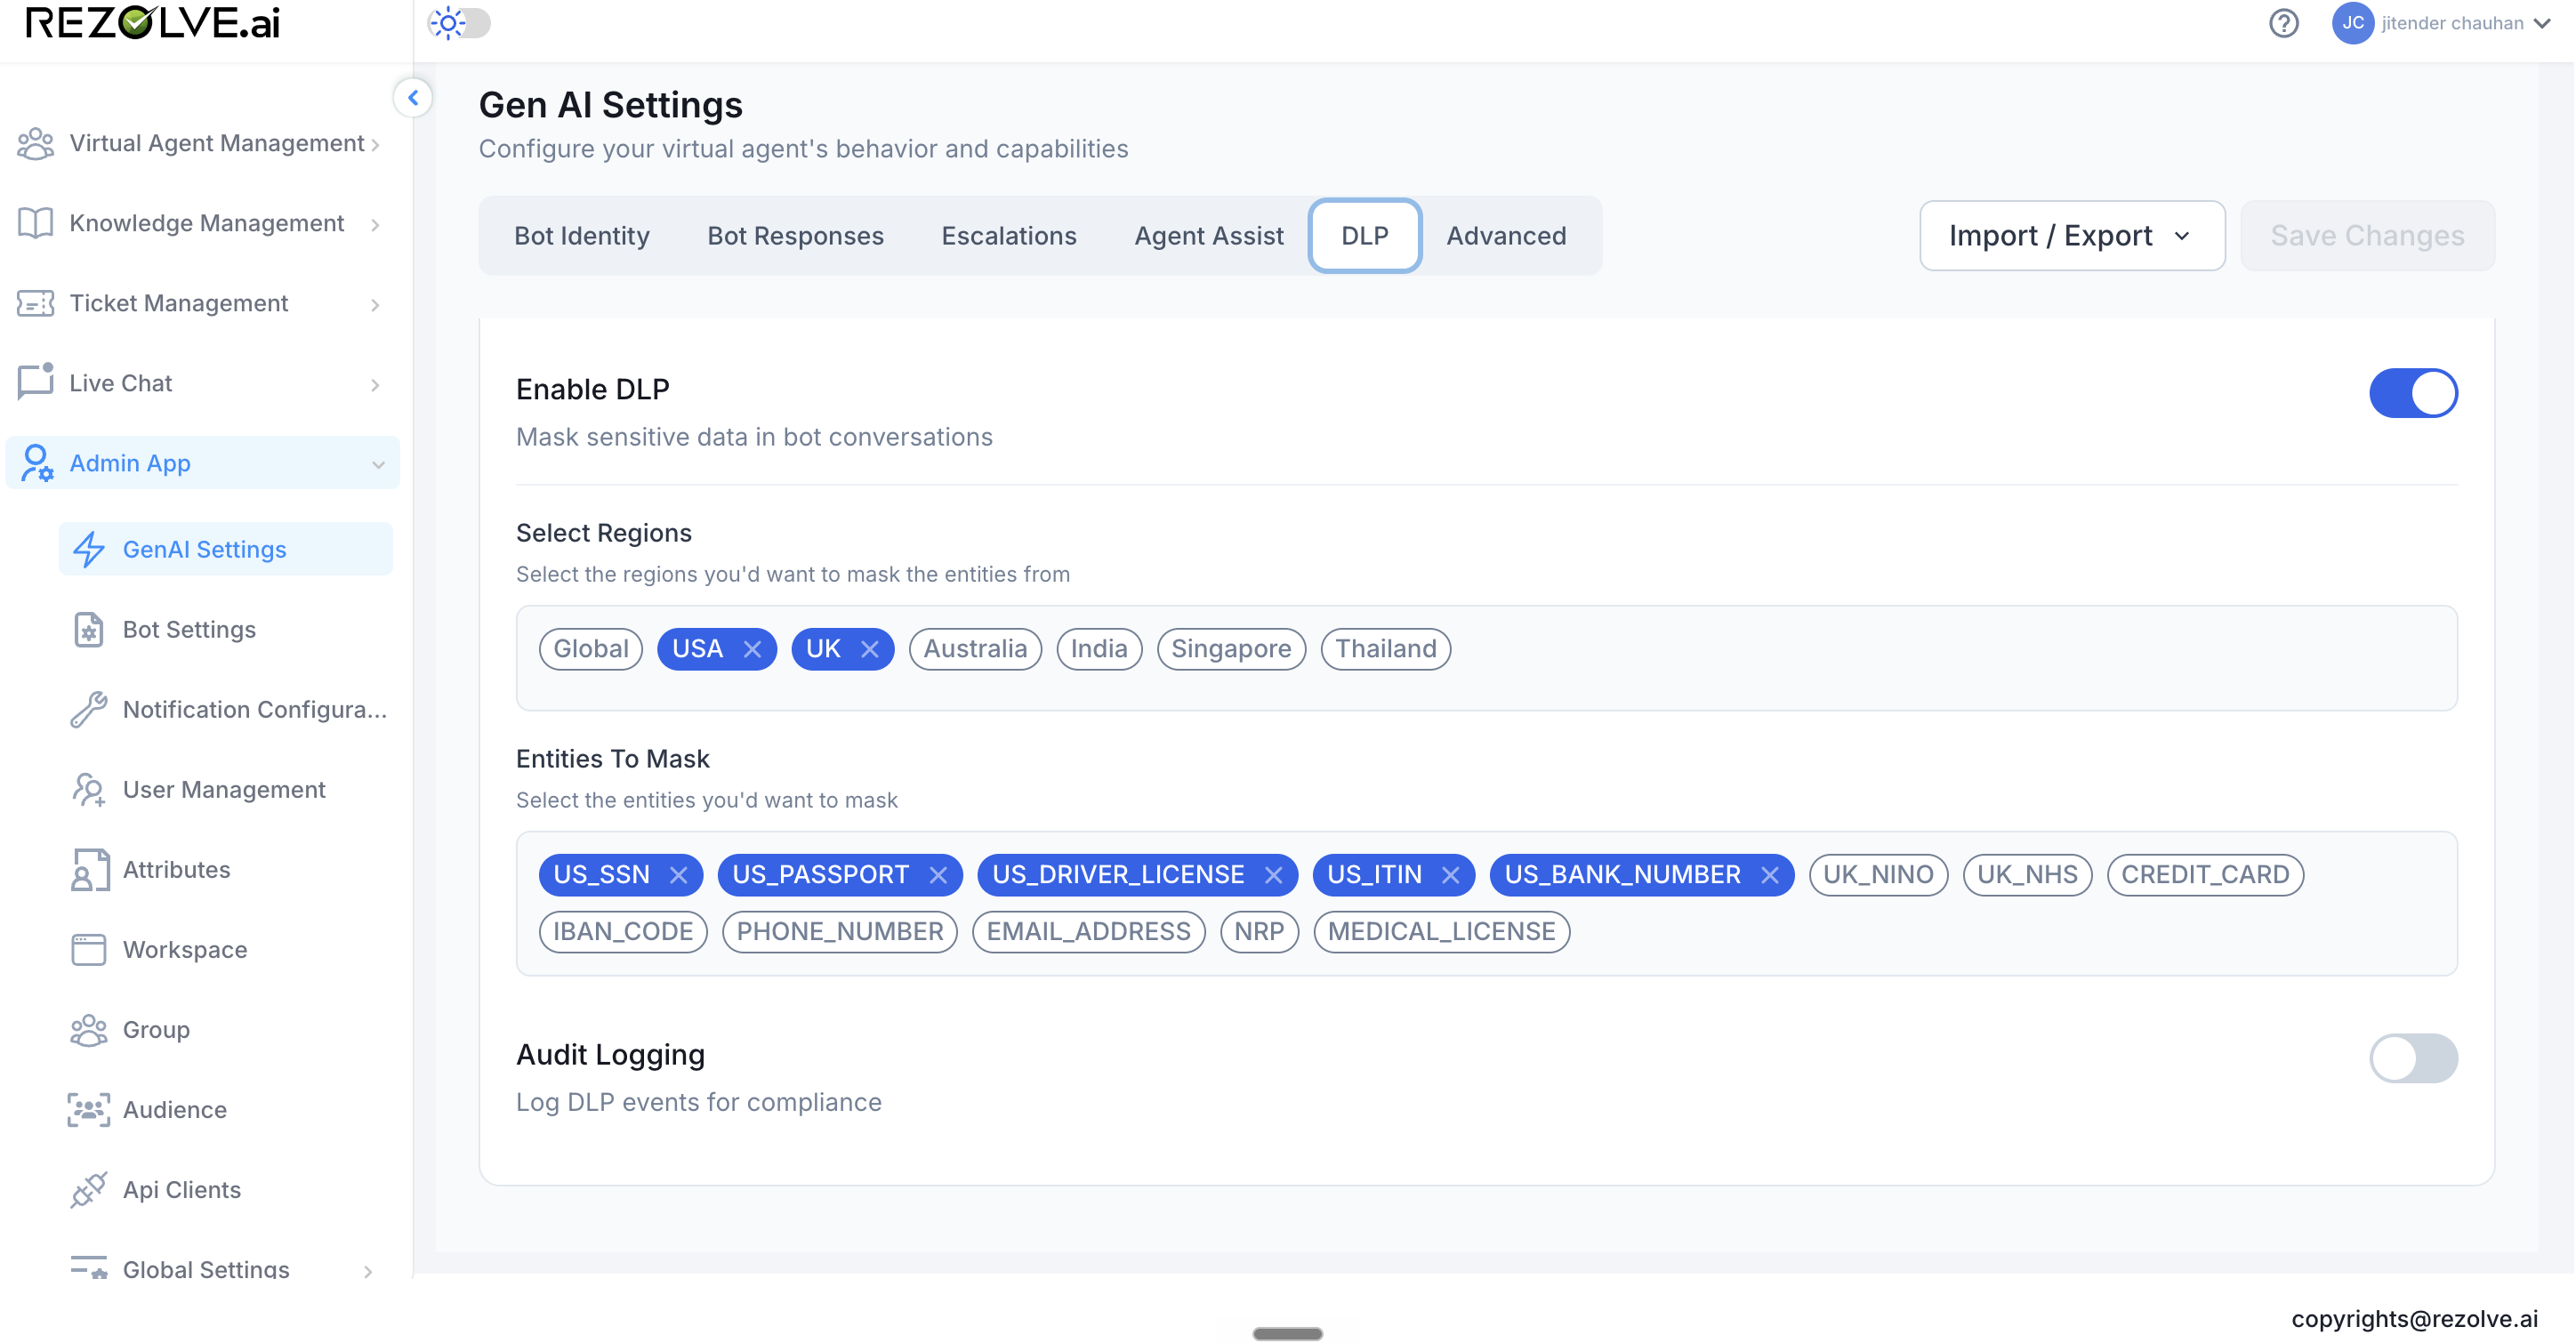Switch to the Escalations tab
The image size is (2576, 1343).
pos(1008,236)
